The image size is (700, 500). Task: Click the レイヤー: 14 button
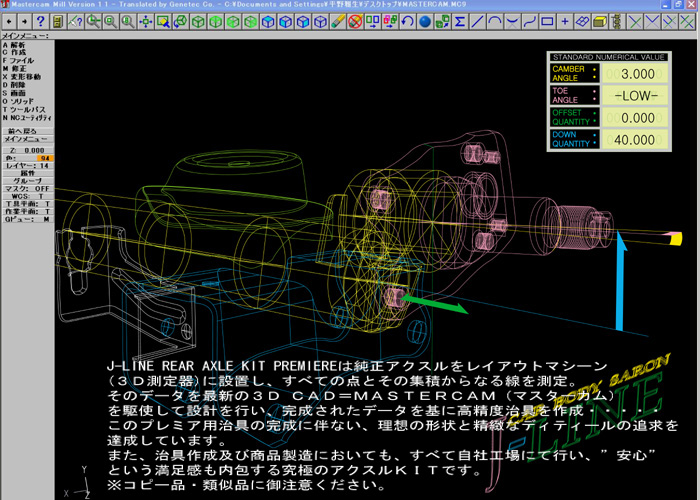(x=28, y=166)
